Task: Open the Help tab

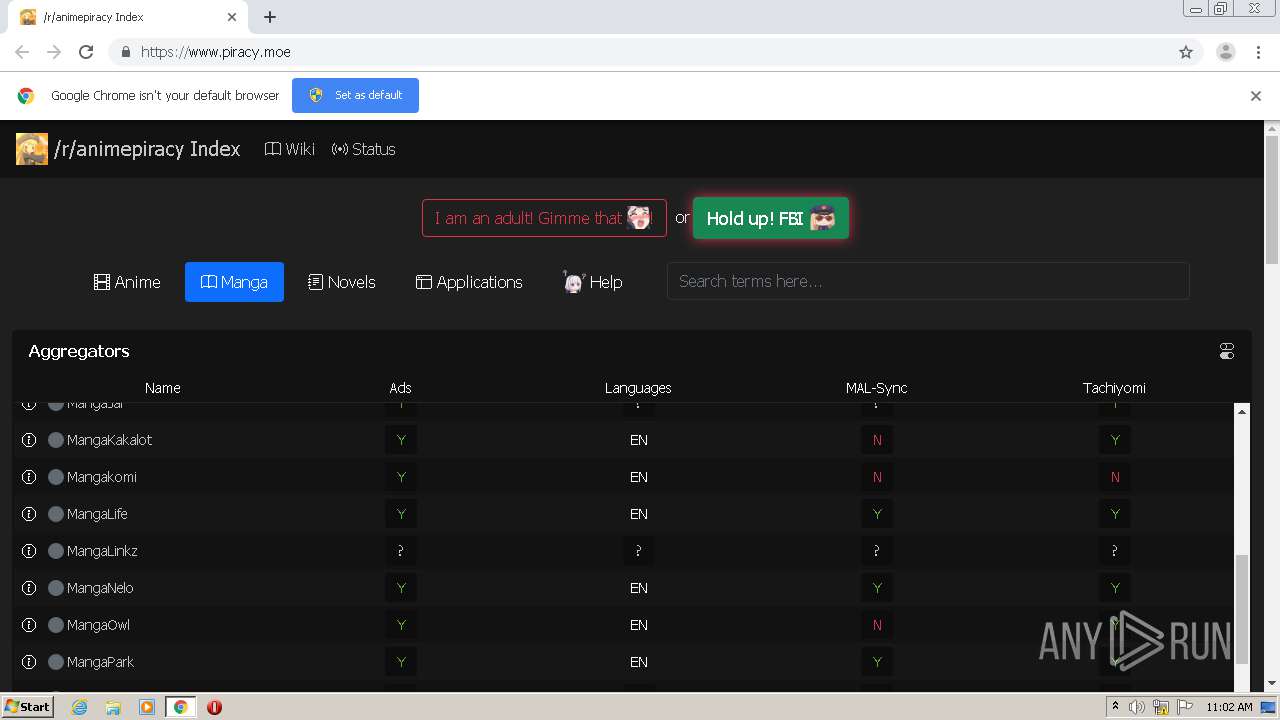Action: pyautogui.click(x=593, y=282)
